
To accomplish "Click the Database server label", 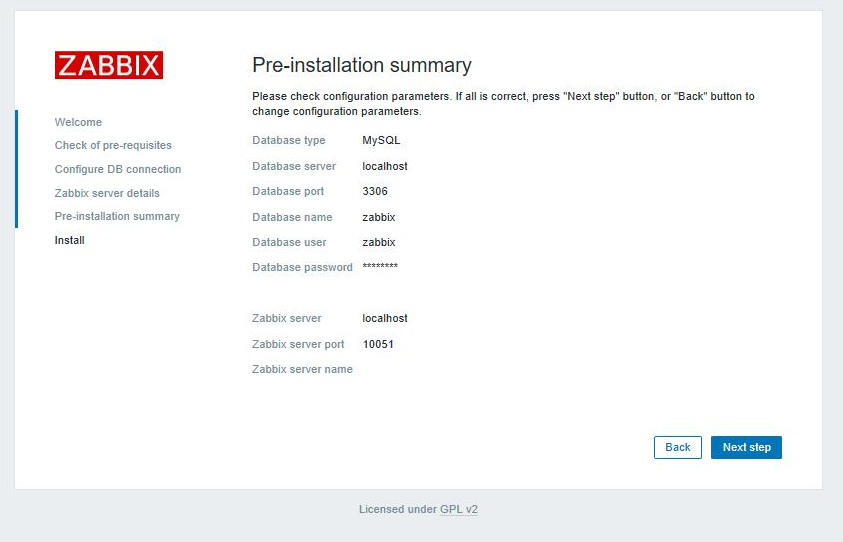I will point(294,166).
